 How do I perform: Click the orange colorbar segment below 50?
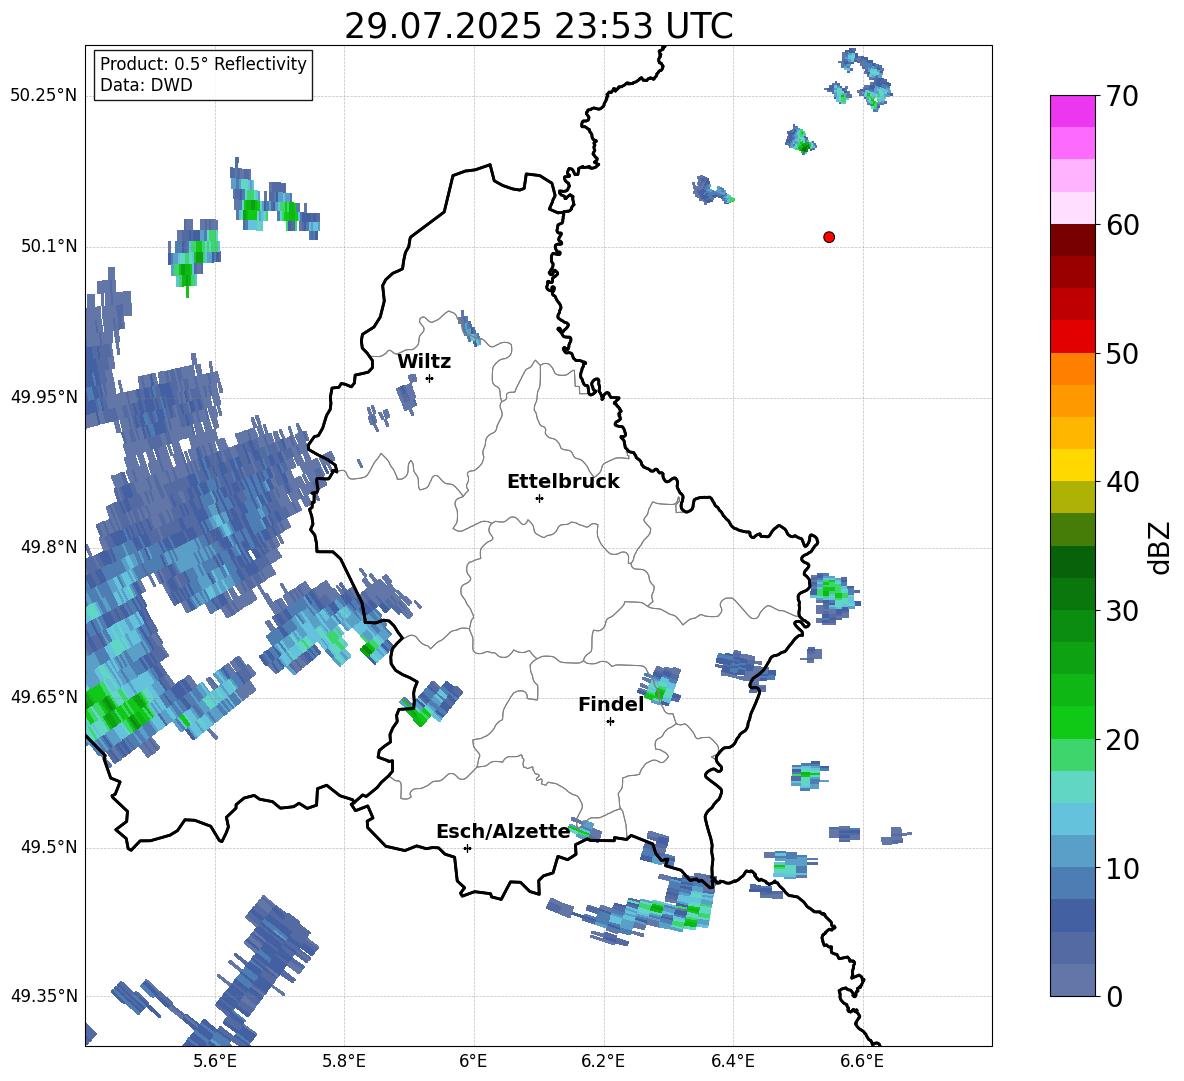(1072, 368)
